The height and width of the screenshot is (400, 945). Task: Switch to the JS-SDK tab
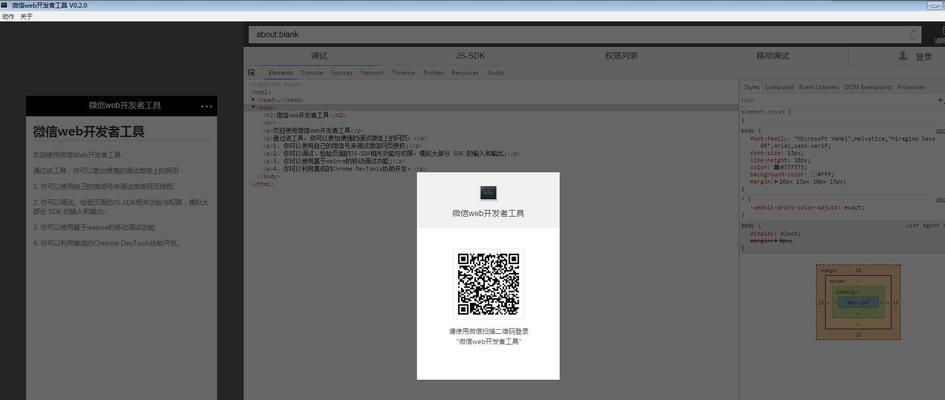[471, 56]
